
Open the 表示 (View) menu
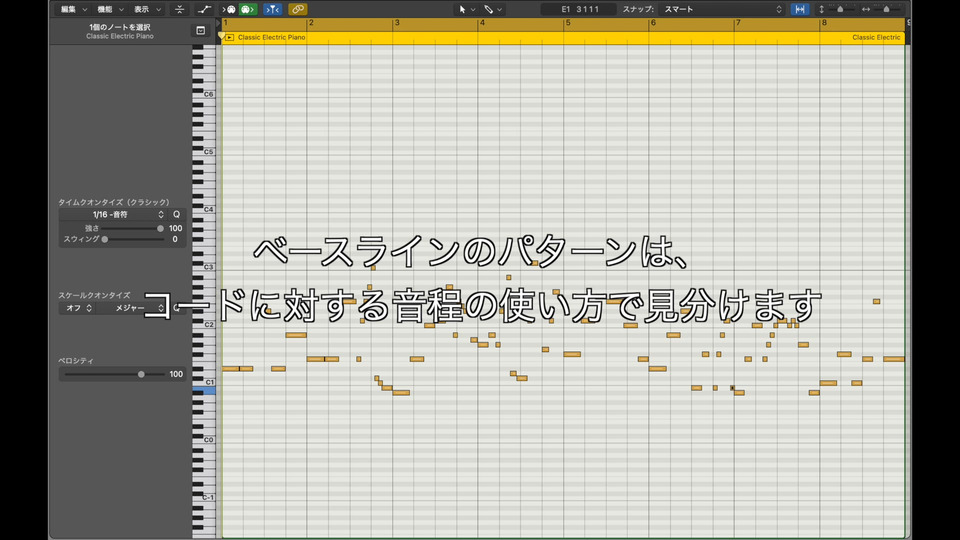pos(147,9)
